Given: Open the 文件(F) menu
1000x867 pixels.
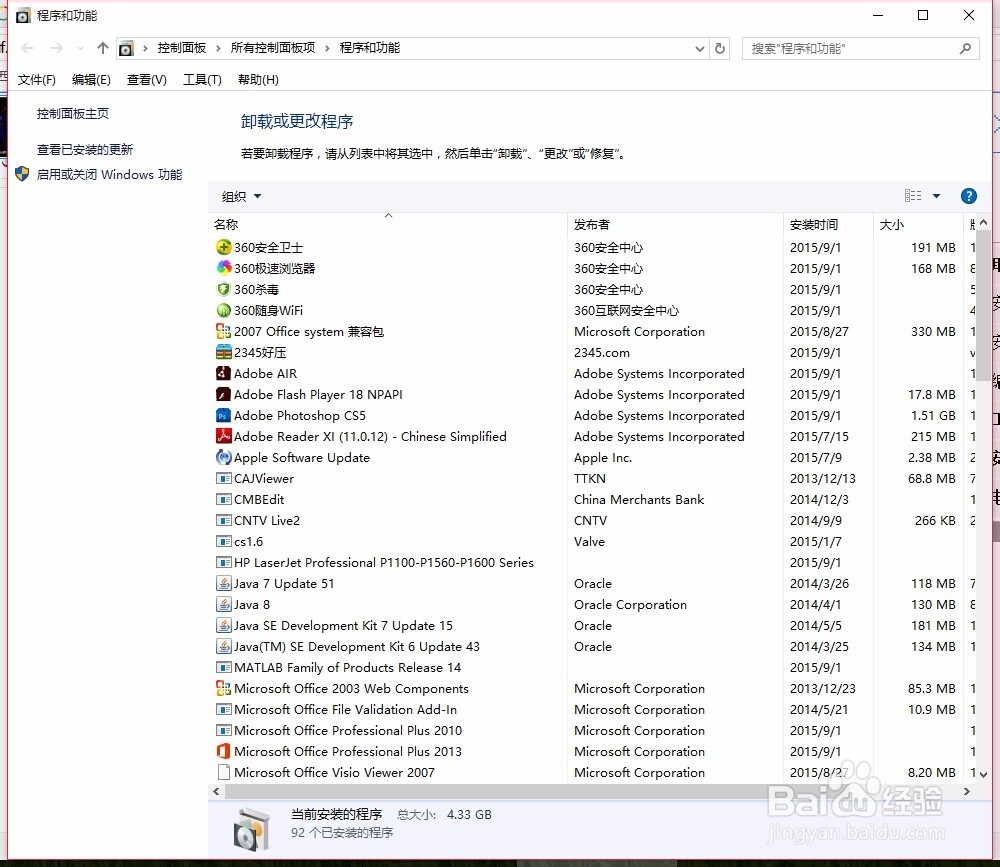Looking at the screenshot, I should (x=36, y=80).
